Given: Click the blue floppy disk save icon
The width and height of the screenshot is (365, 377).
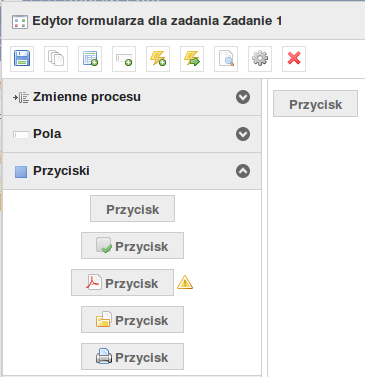Looking at the screenshot, I should tap(22, 59).
